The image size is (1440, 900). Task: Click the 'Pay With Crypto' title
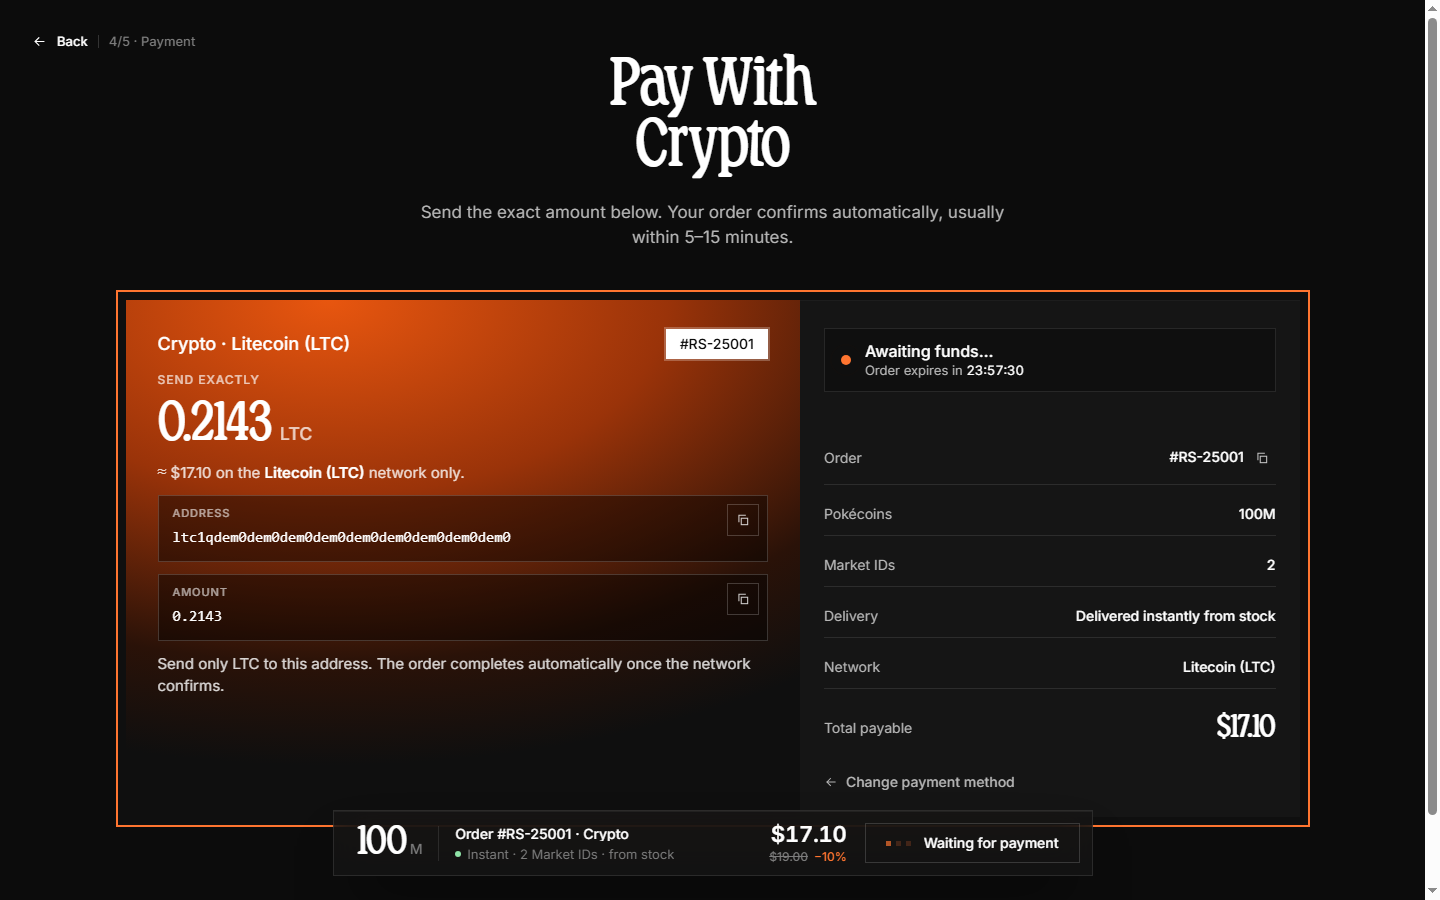click(x=712, y=113)
